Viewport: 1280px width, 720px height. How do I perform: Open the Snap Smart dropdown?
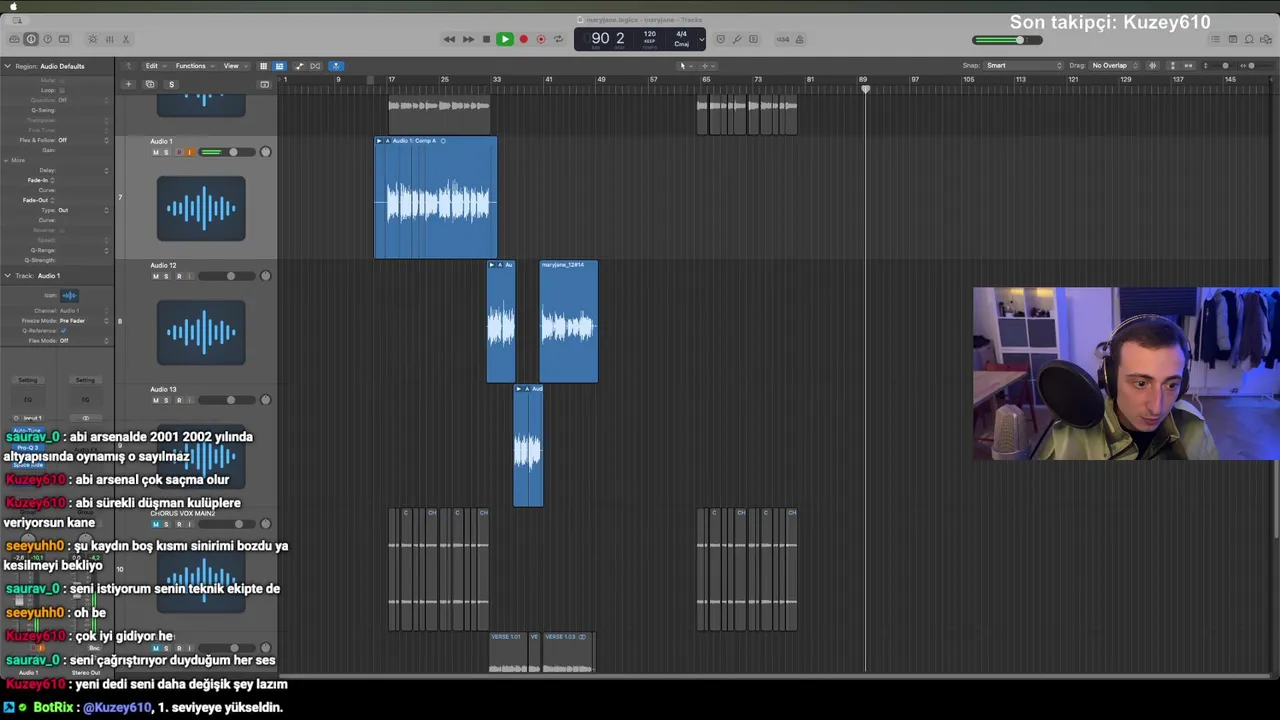point(1024,66)
